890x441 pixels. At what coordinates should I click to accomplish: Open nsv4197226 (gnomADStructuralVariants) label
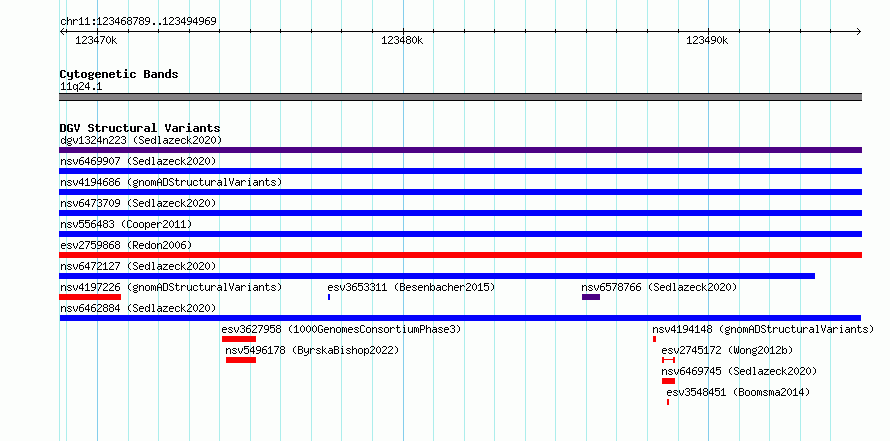pos(171,287)
